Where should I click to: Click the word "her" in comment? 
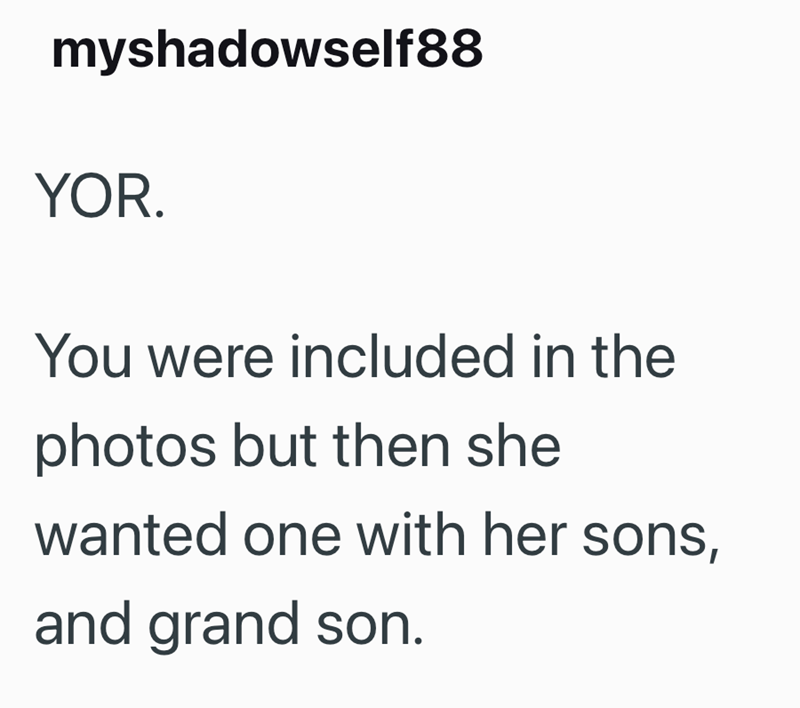point(524,534)
